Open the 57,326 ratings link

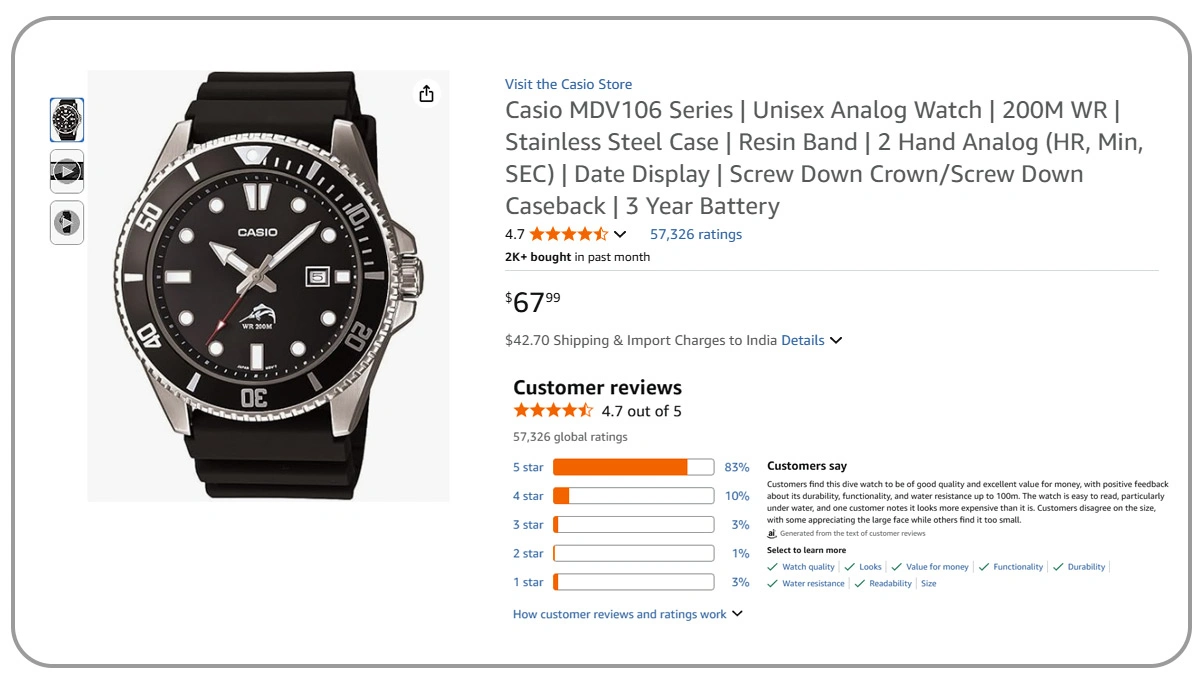[x=696, y=234]
